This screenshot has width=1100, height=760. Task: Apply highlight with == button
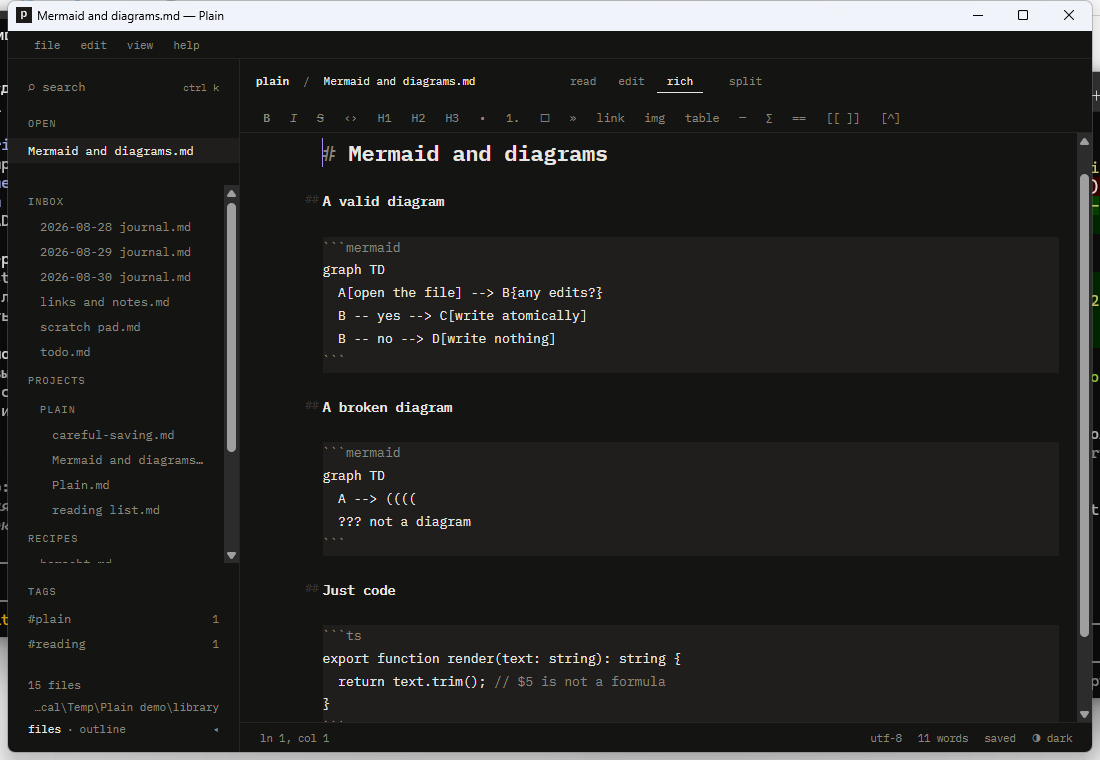[799, 118]
